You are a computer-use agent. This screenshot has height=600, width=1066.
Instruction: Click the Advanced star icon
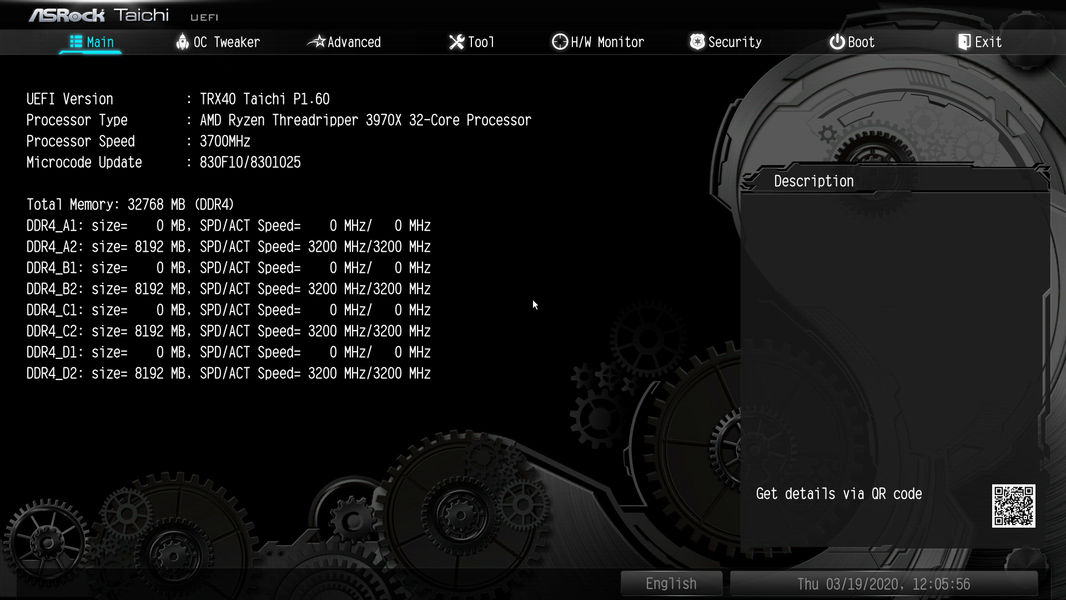tap(316, 42)
